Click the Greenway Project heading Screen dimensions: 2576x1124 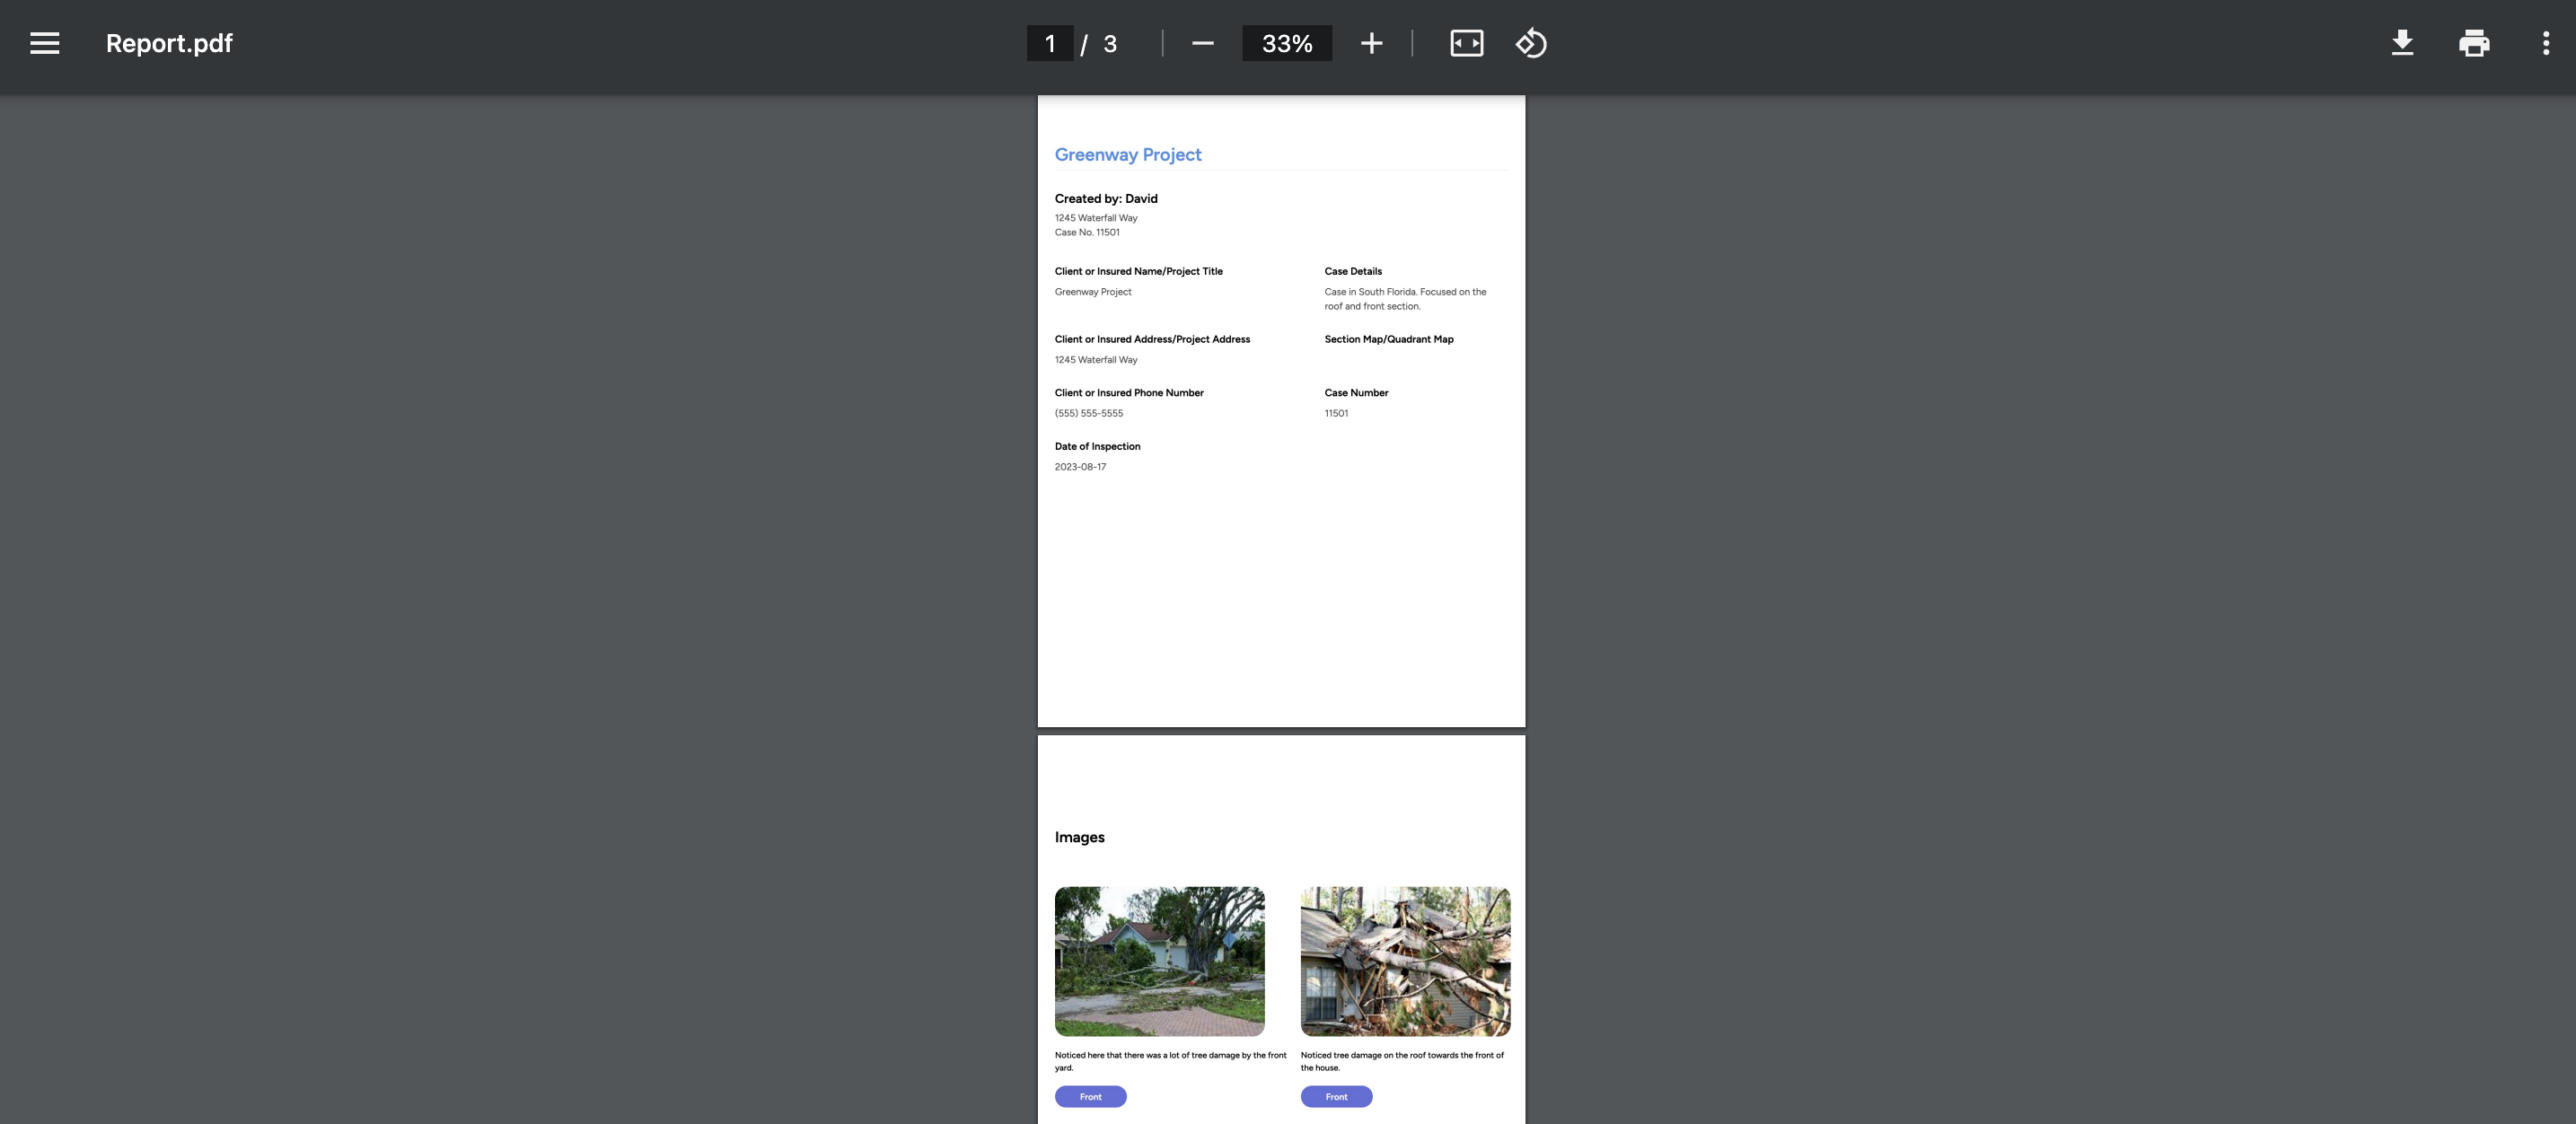(x=1127, y=155)
